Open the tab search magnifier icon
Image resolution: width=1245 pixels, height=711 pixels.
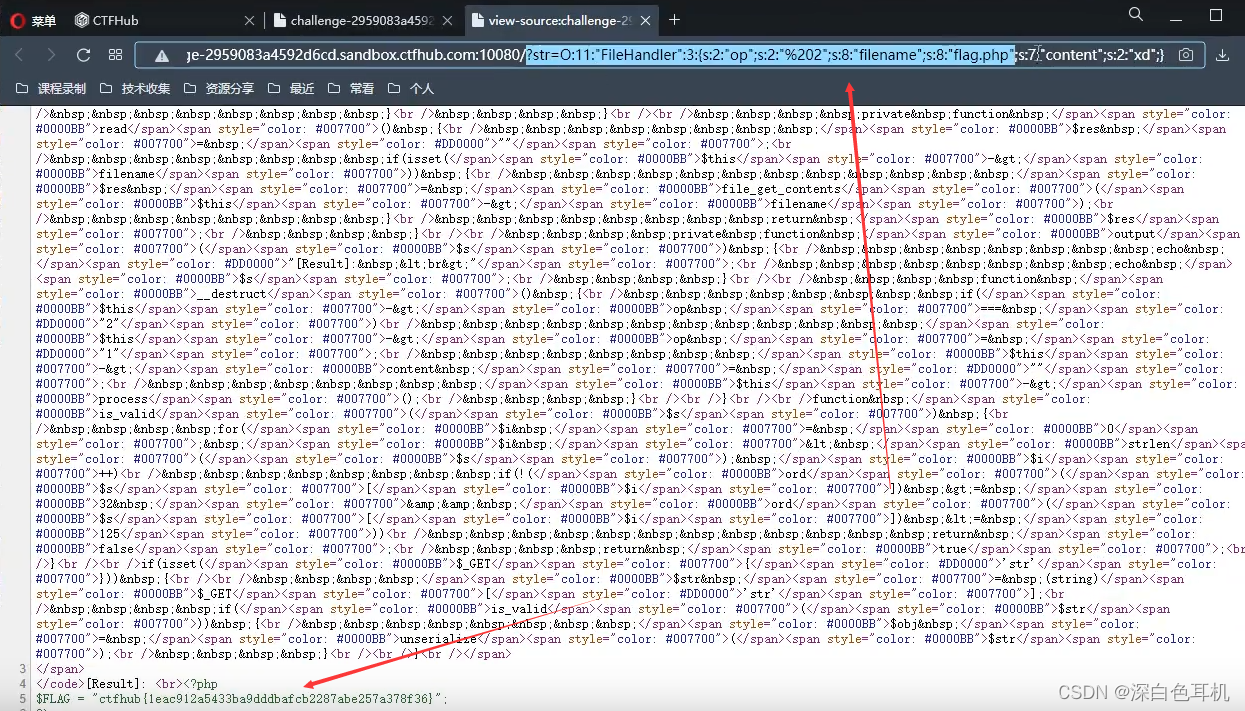click(1136, 15)
